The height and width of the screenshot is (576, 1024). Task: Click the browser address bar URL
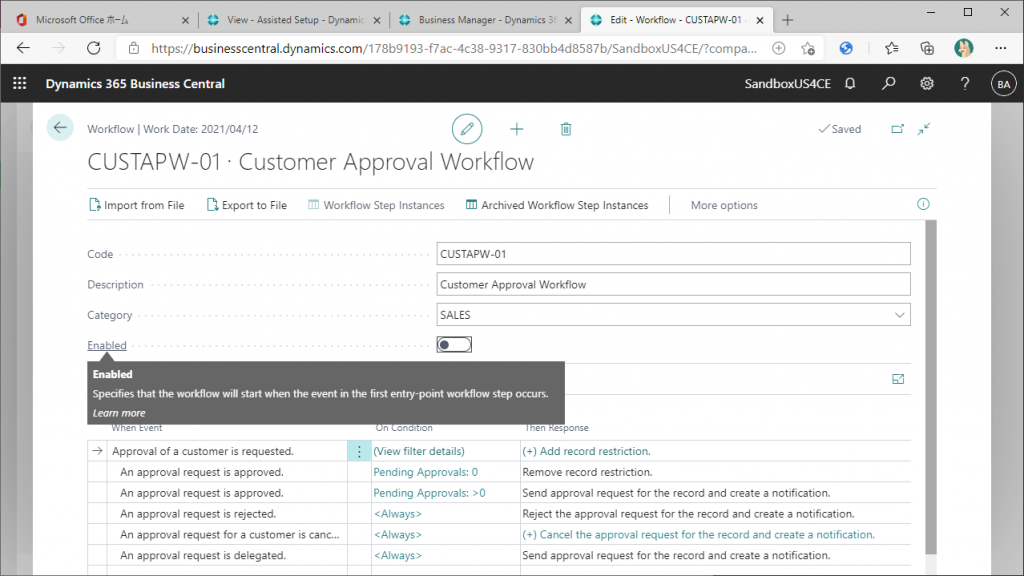click(x=454, y=48)
